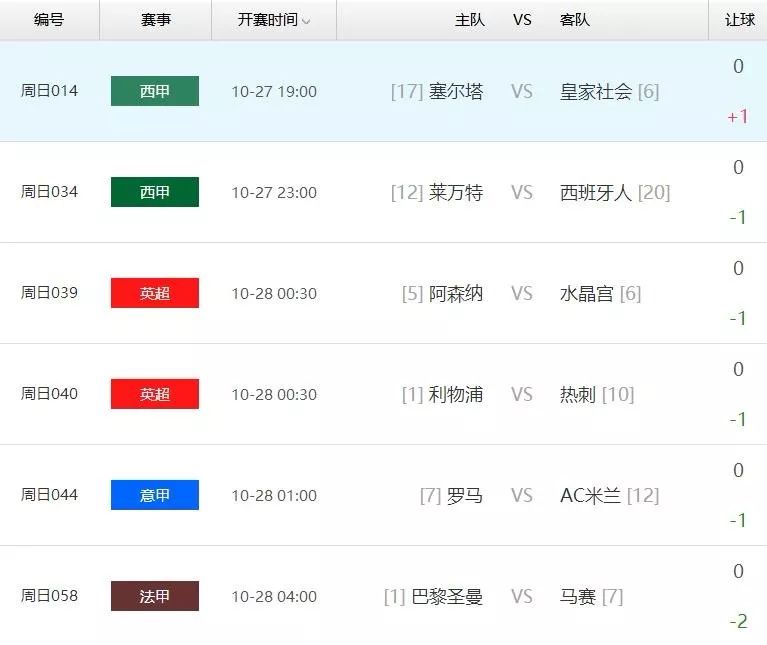Click kickoff time 10-27 19:00

pos(274,91)
